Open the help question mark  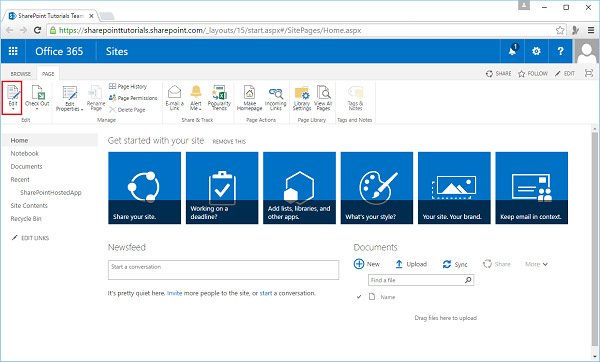(560, 51)
